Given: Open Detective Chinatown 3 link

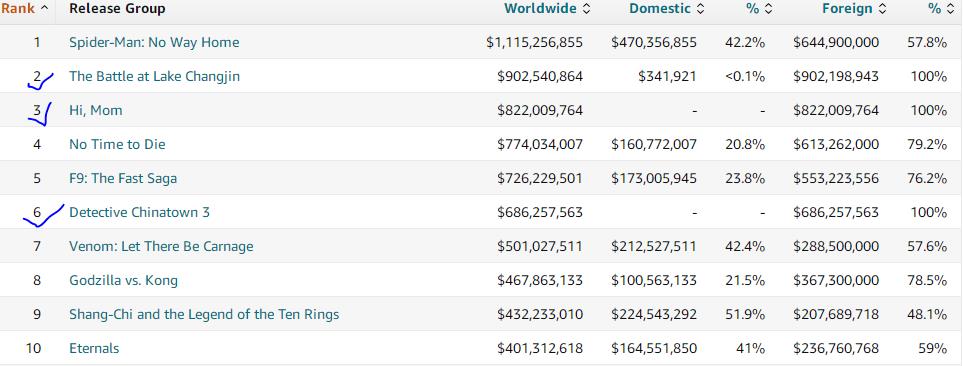Looking at the screenshot, I should point(139,212).
